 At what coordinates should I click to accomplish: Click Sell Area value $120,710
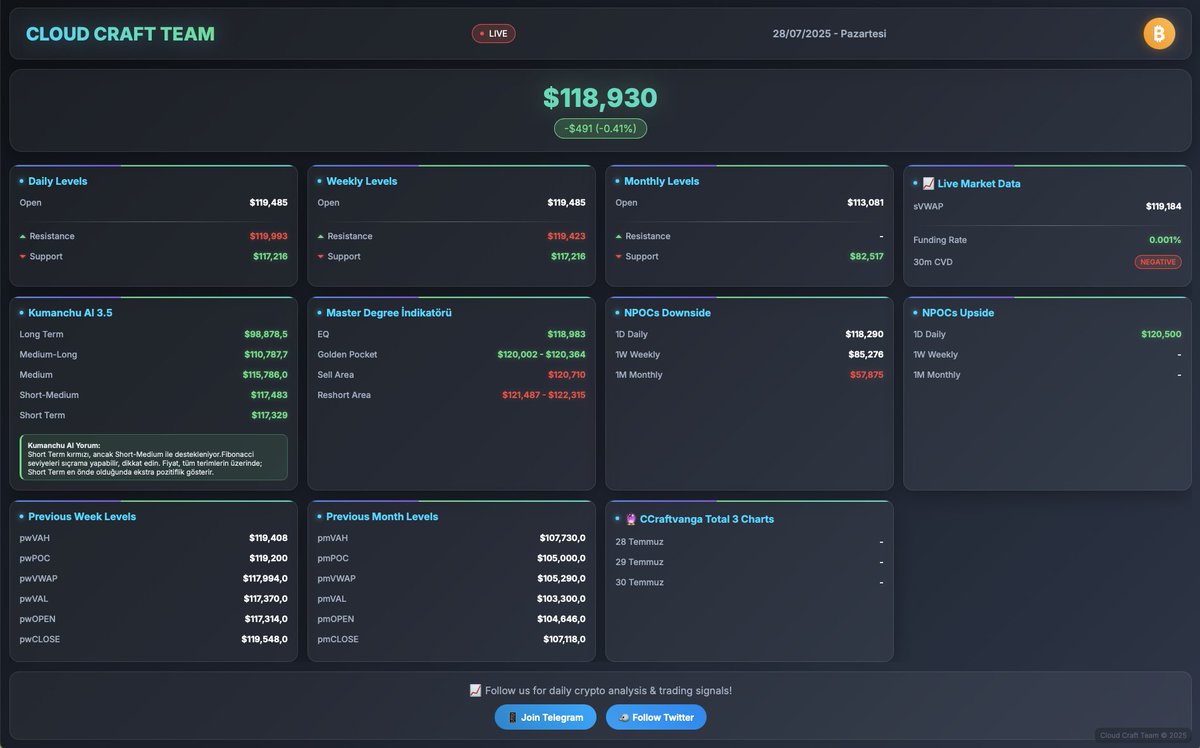[566, 374]
